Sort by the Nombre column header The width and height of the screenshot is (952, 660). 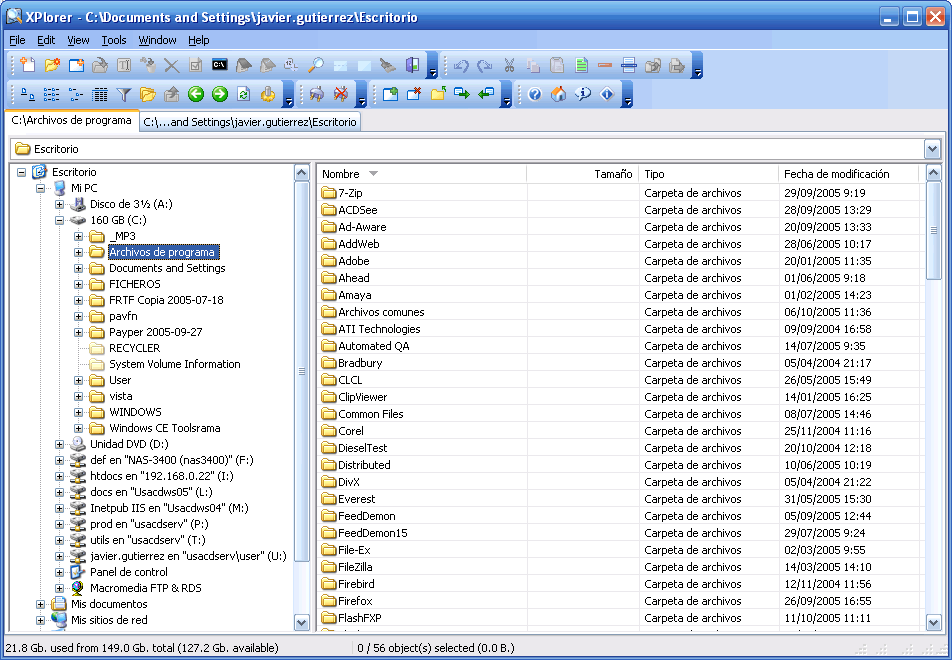(x=421, y=174)
